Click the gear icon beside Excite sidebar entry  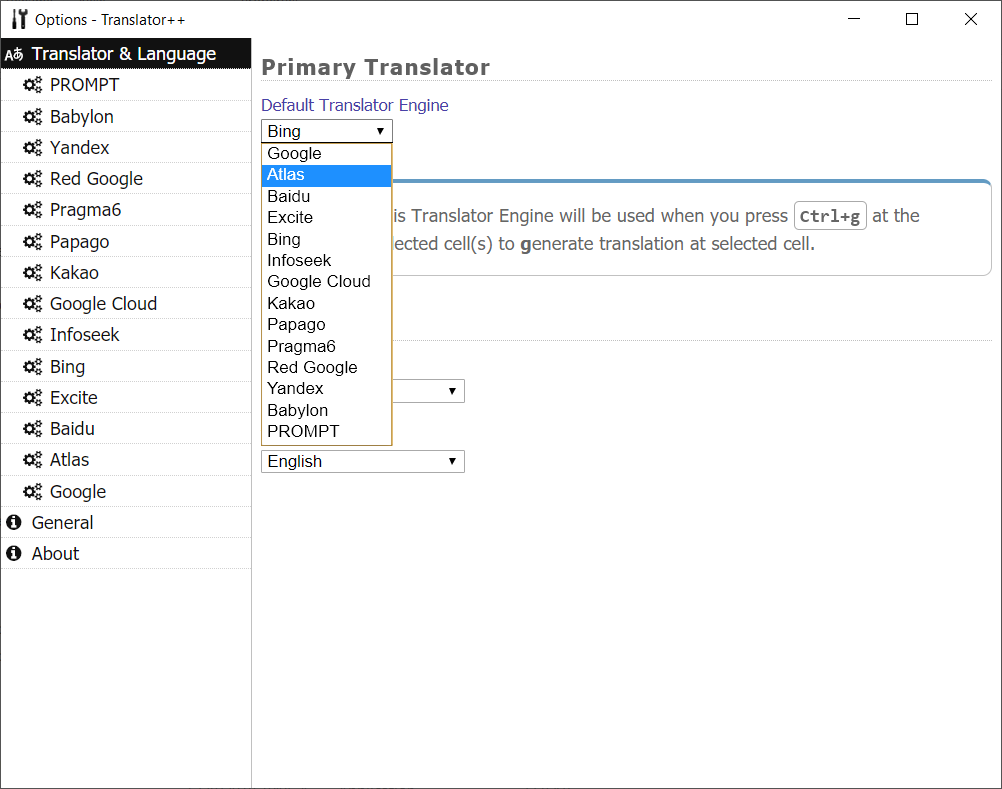pyautogui.click(x=33, y=397)
